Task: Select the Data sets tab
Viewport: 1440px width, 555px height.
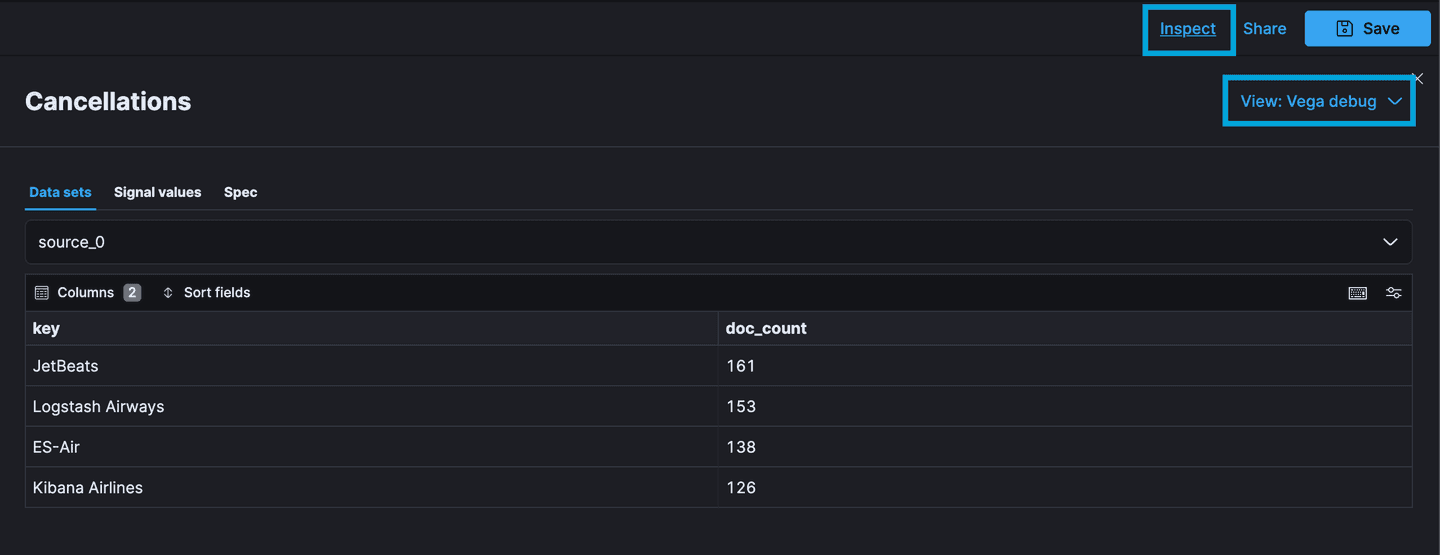Action: pos(60,192)
